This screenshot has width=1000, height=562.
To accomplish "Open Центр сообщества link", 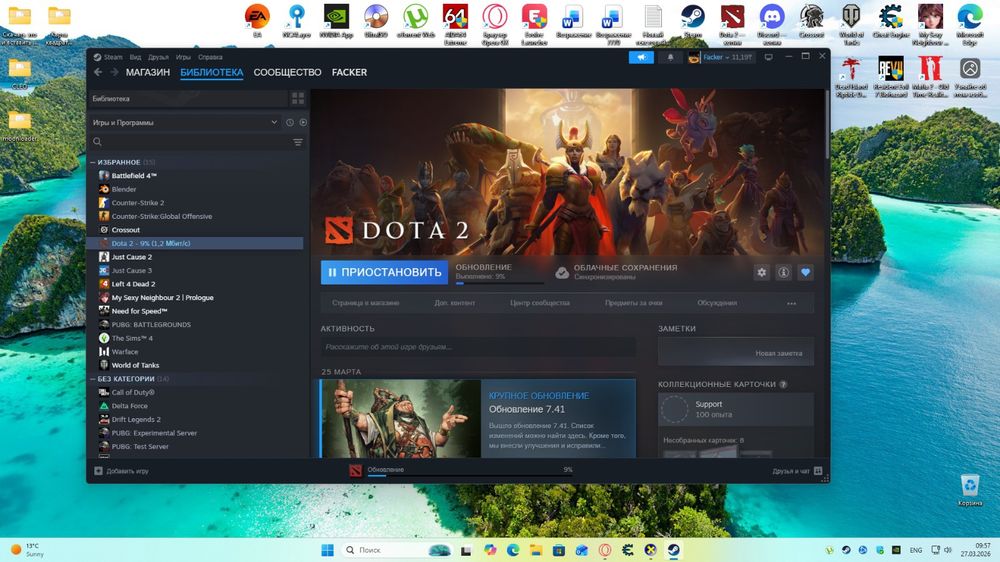I will click(540, 303).
